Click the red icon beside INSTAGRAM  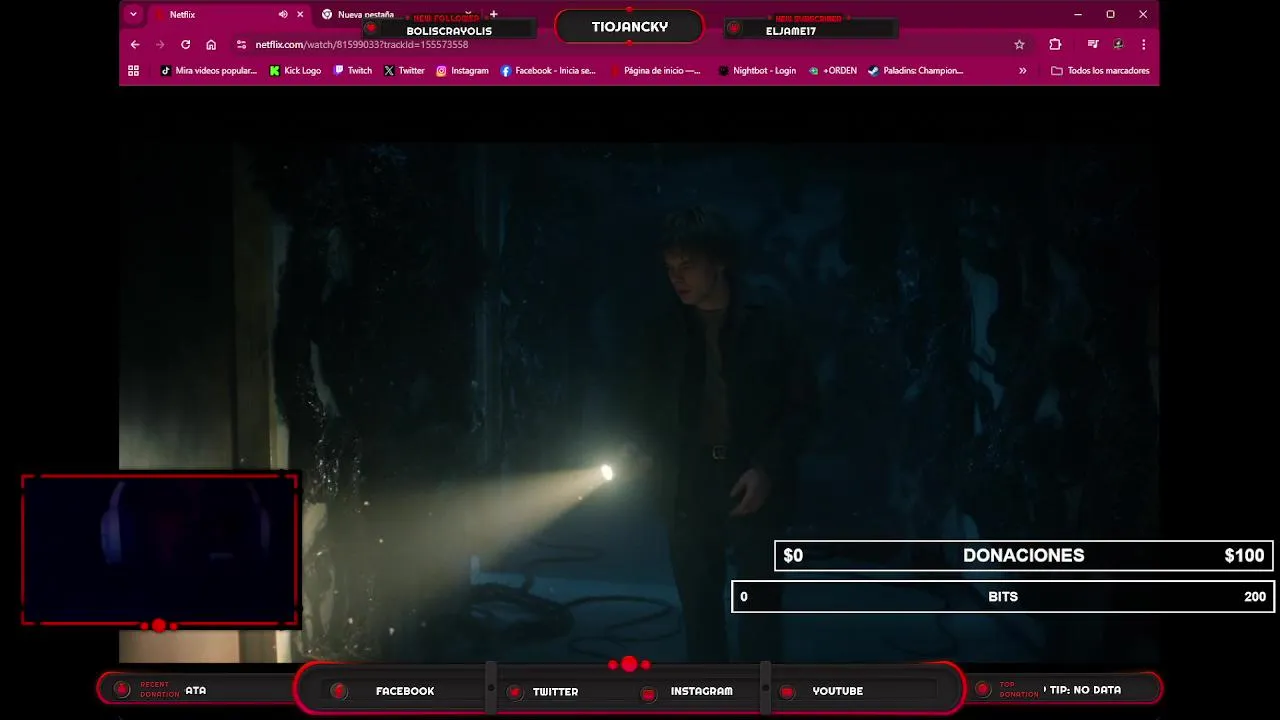coord(648,693)
